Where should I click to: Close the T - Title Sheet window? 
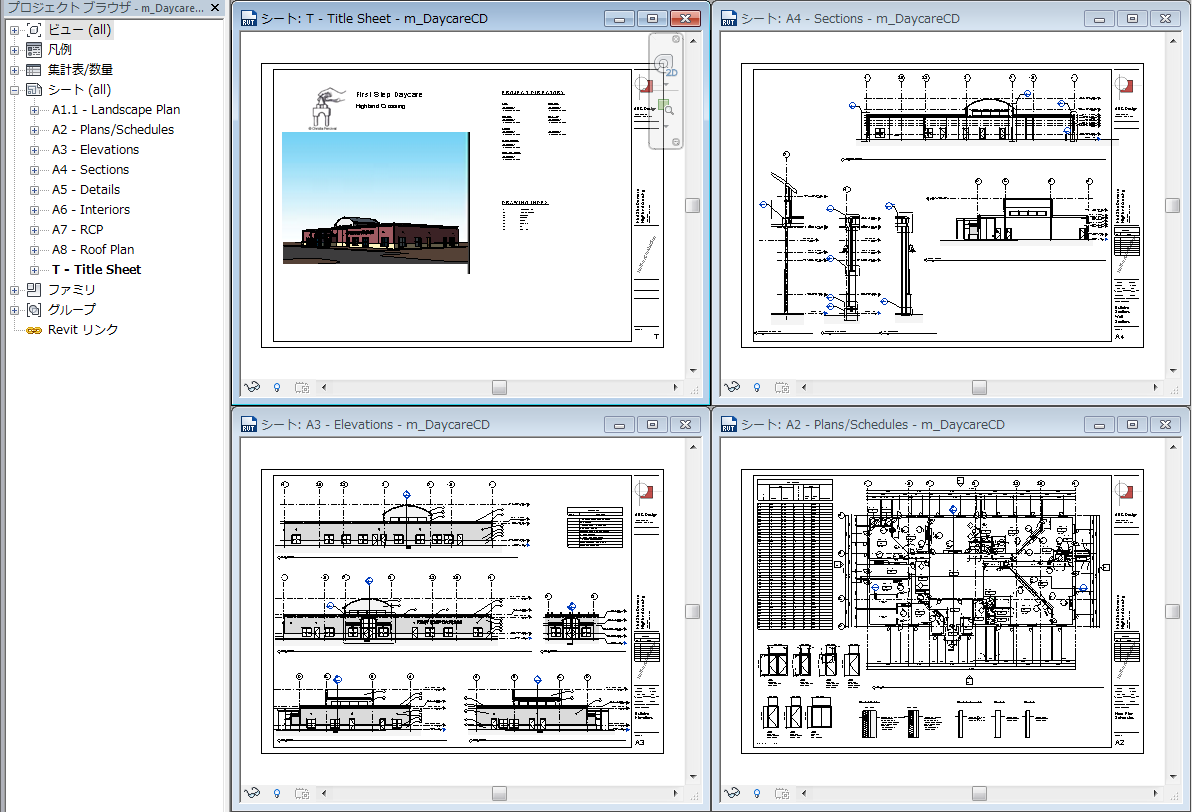[x=685, y=18]
